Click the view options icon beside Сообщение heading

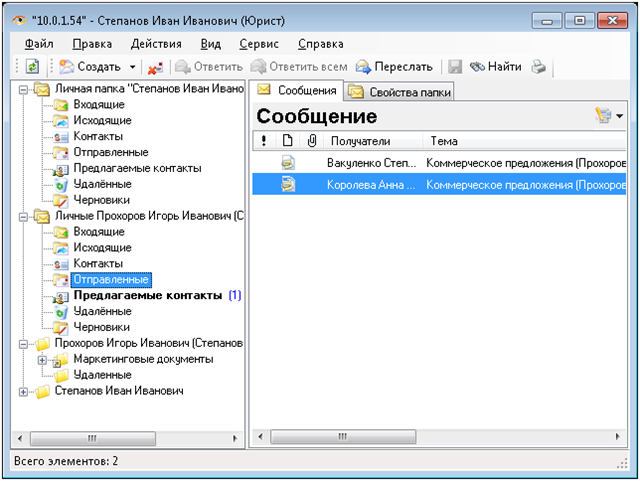603,116
